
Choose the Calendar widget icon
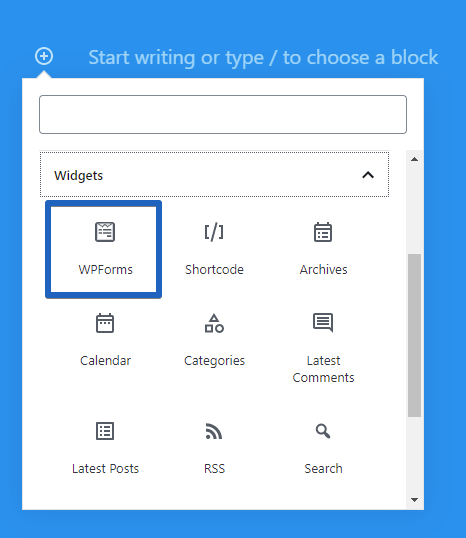pos(105,323)
